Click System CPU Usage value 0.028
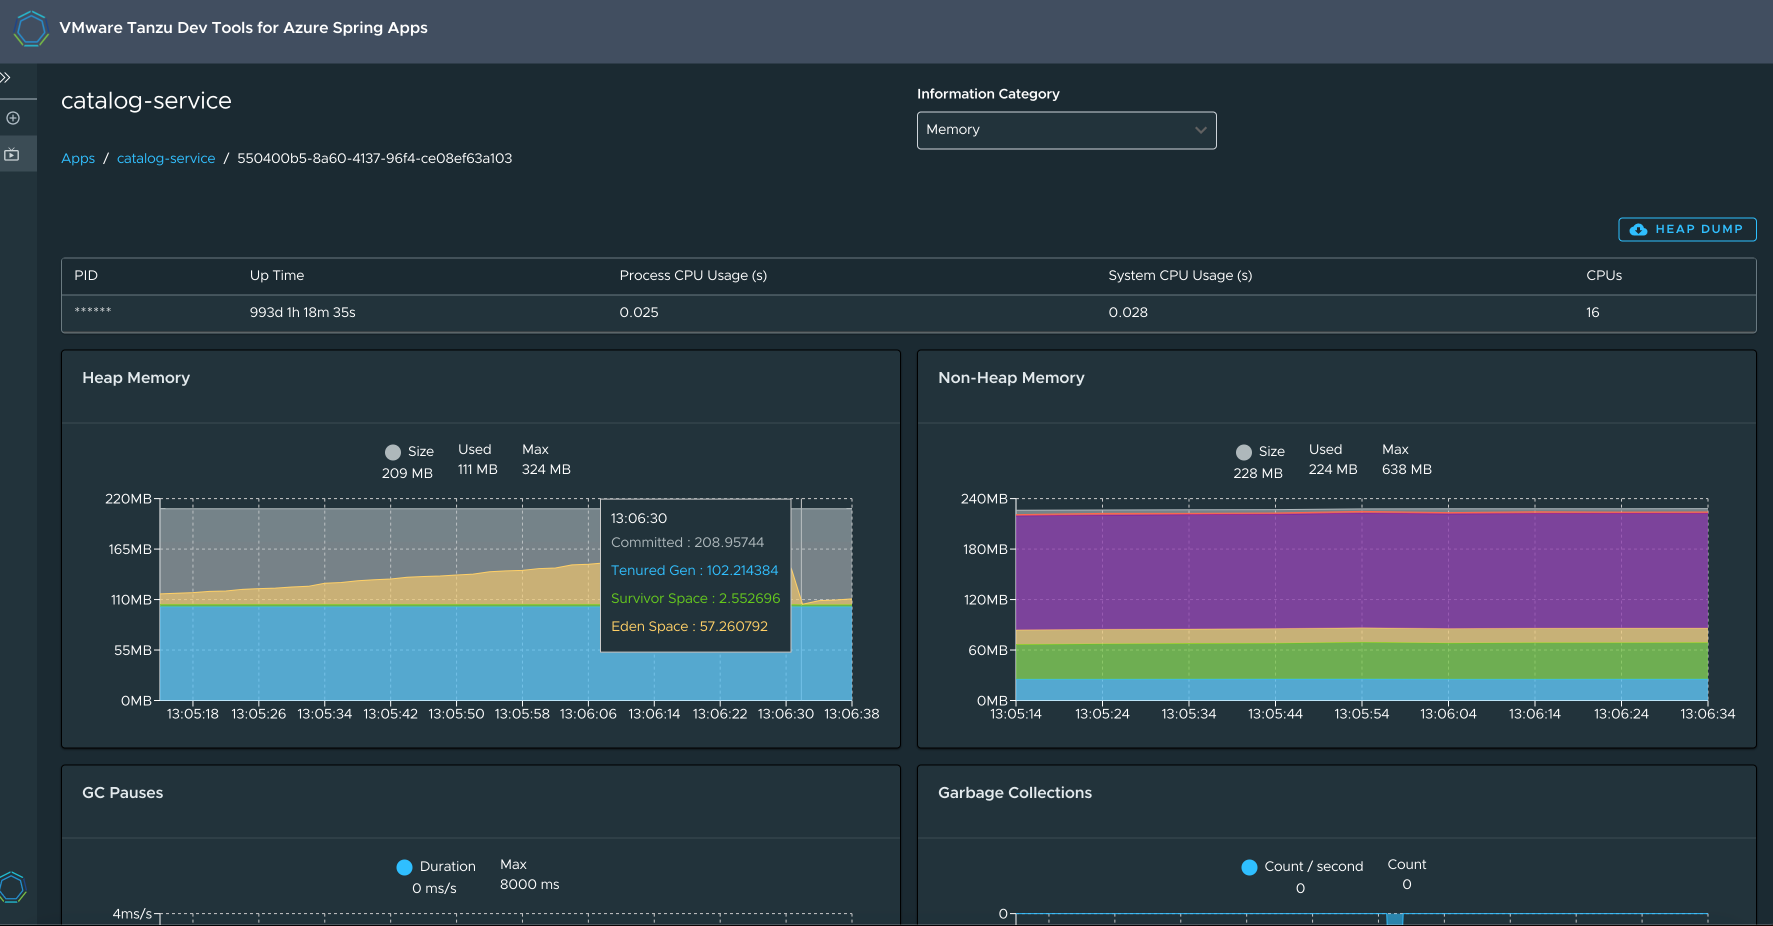The image size is (1773, 926). click(1128, 312)
